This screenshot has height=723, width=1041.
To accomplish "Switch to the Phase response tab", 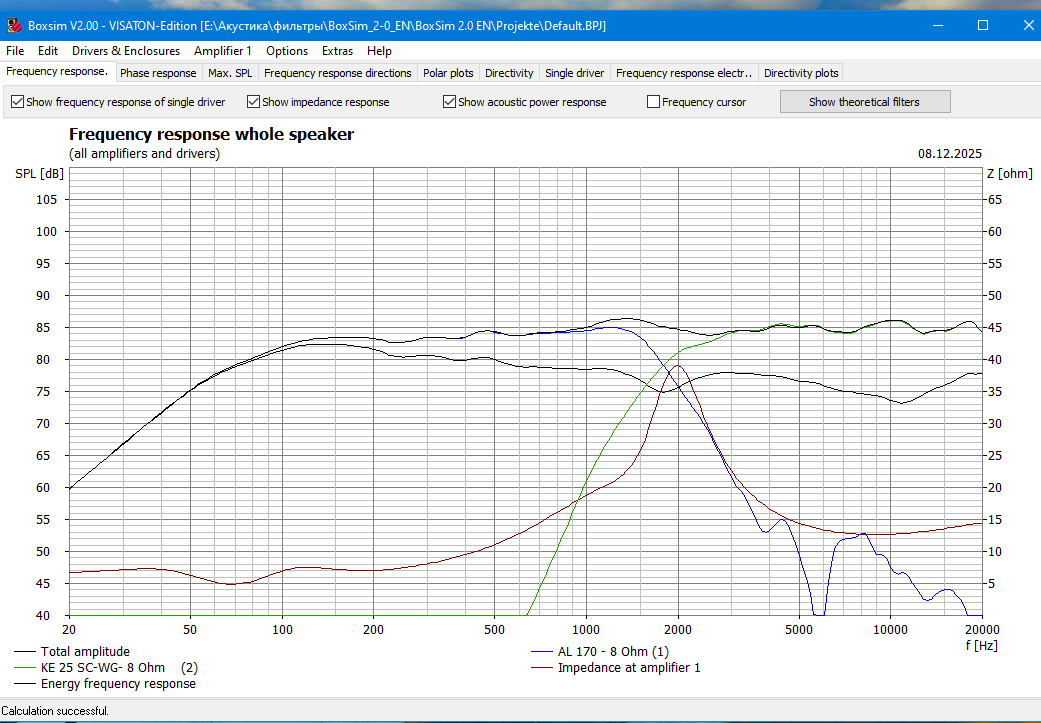I will (x=158, y=73).
